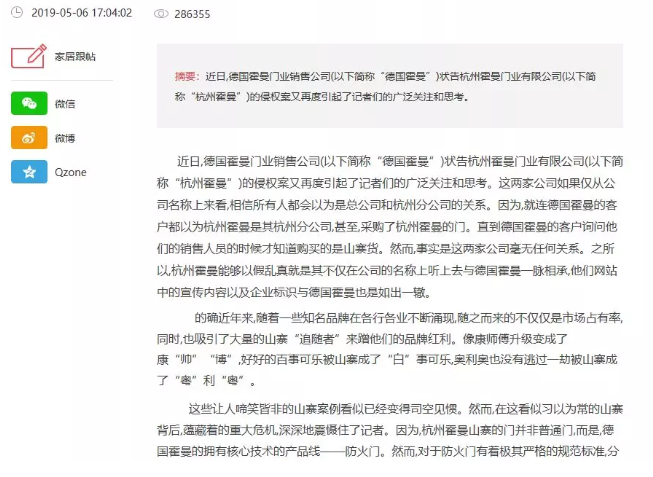Click the Qzone share label

[x=70, y=172]
